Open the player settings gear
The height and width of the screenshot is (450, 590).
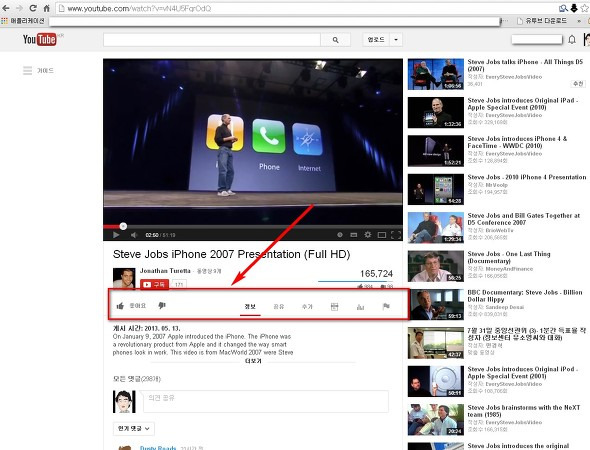(x=368, y=235)
